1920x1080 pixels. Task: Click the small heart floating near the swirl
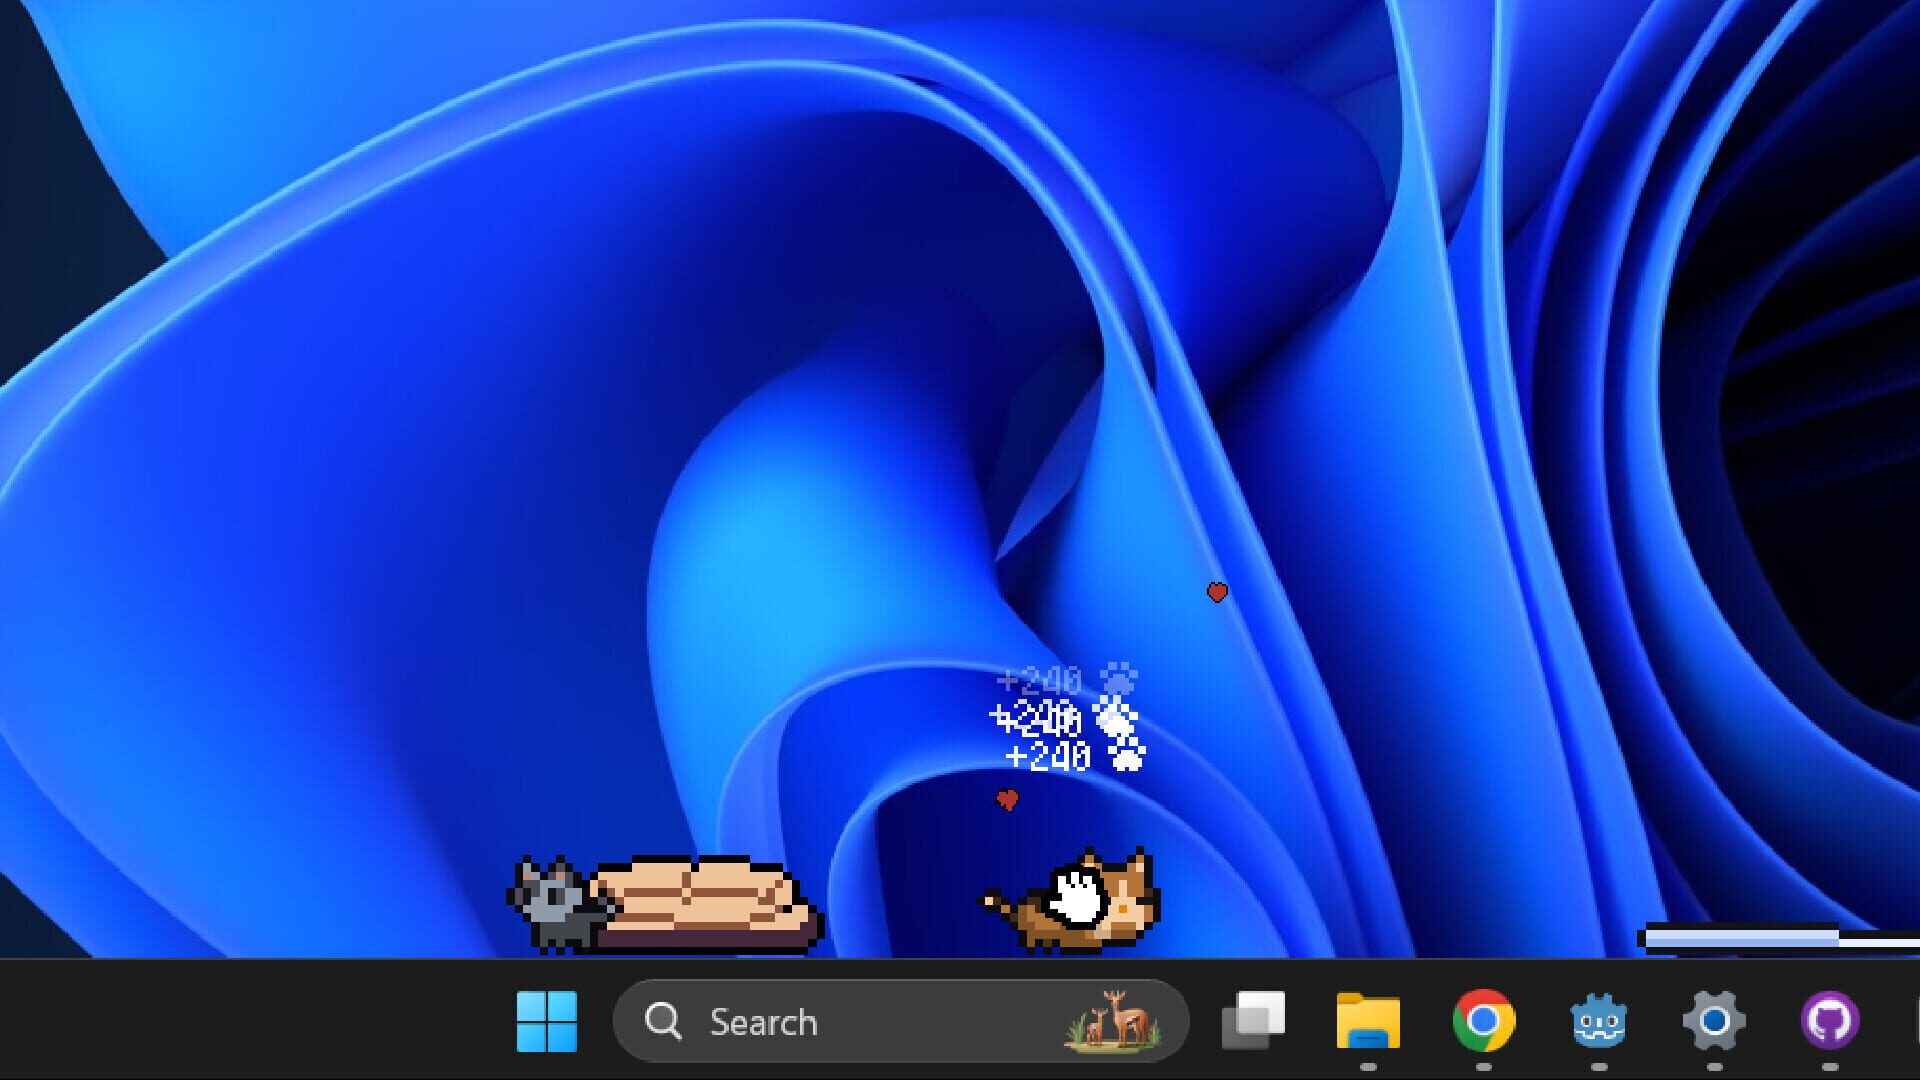pyautogui.click(x=1217, y=593)
